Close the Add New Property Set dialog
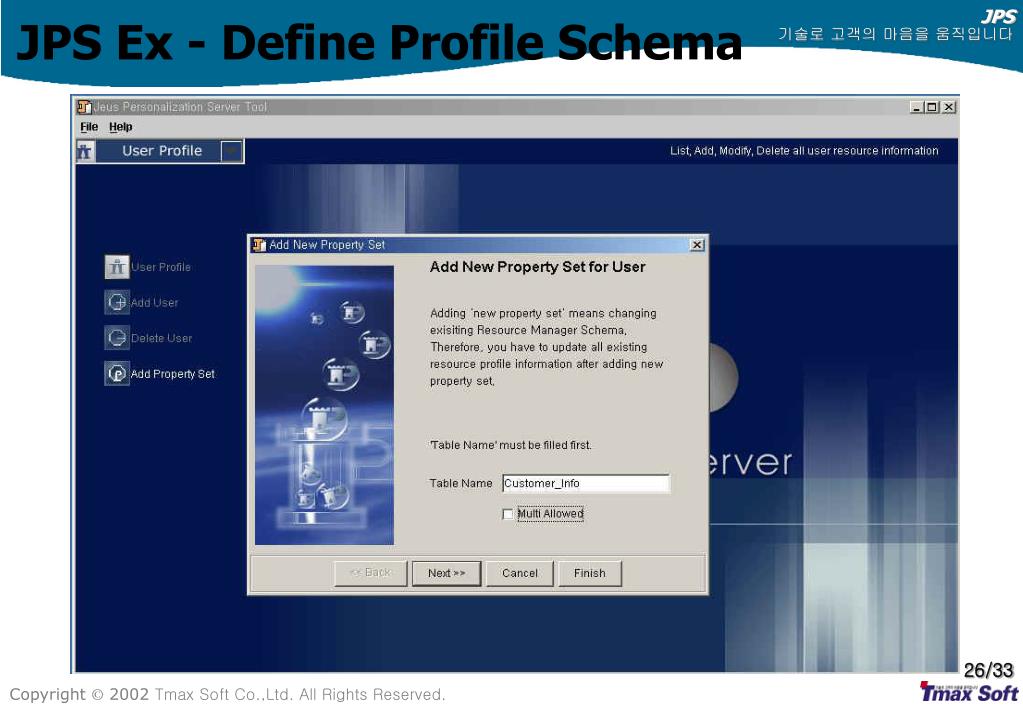This screenshot has height=708, width=1023. 697,245
